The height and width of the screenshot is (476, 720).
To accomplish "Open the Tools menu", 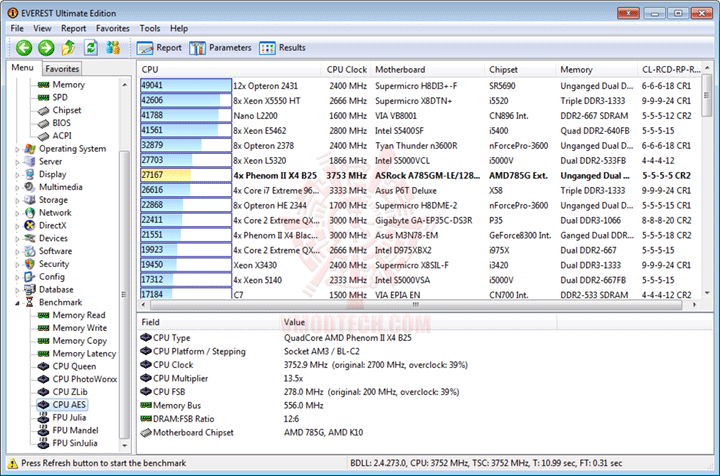I will tap(150, 28).
